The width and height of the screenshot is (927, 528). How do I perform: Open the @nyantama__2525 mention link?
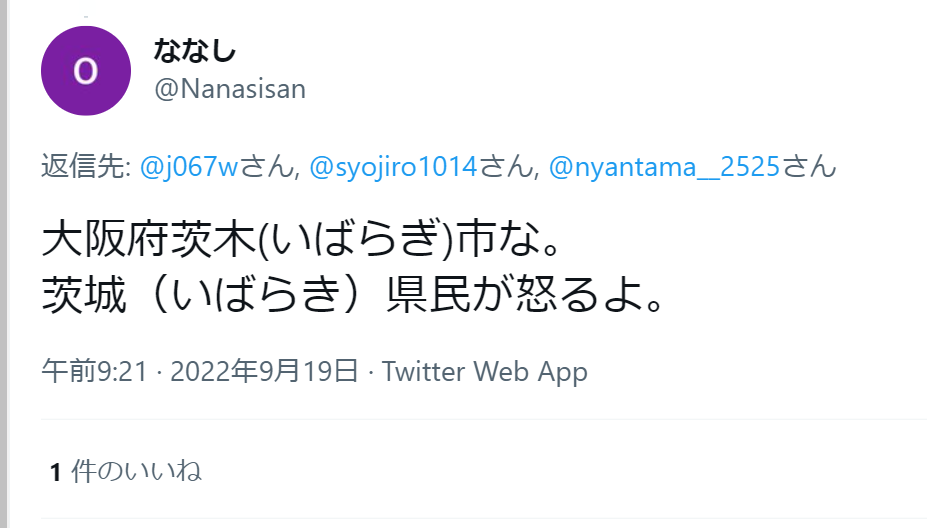tap(665, 167)
